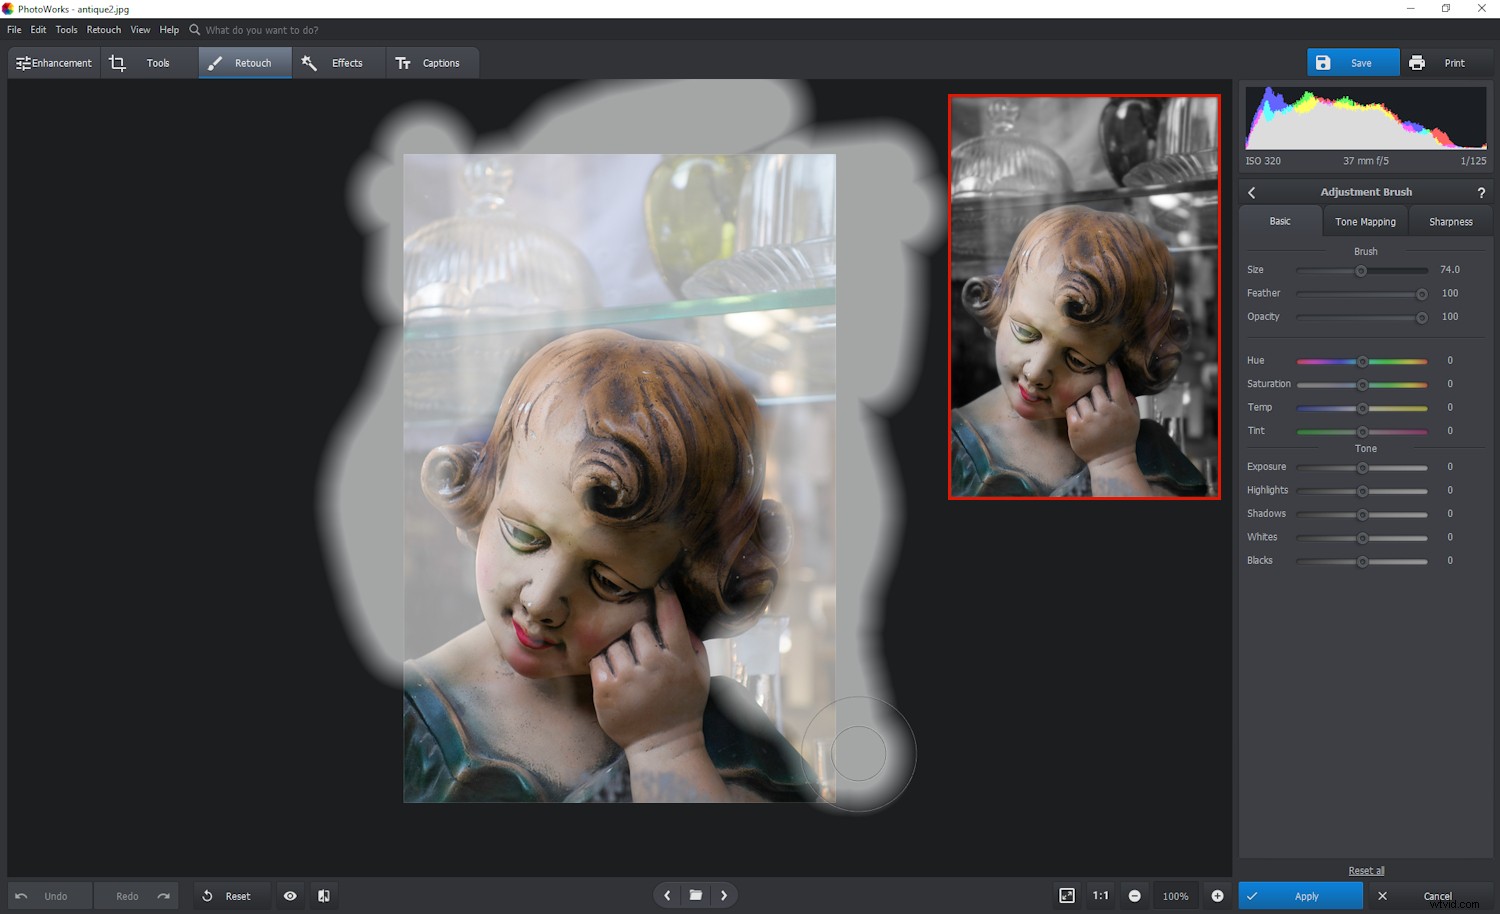Zoom out using the minus icon
This screenshot has width=1500, height=914.
1134,895
